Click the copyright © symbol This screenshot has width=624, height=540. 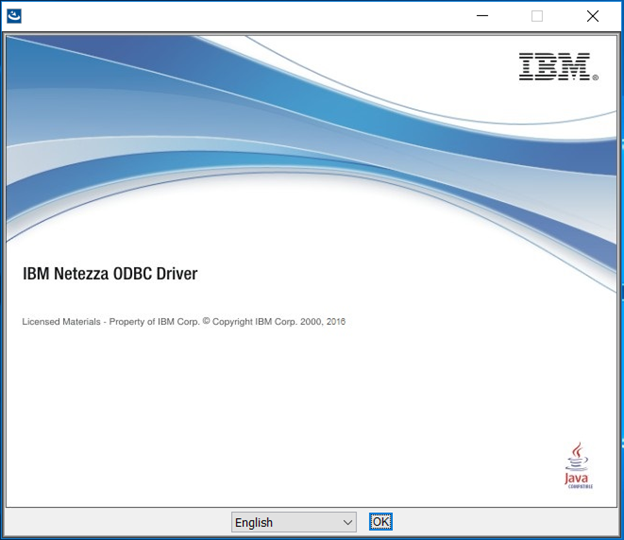[206, 321]
